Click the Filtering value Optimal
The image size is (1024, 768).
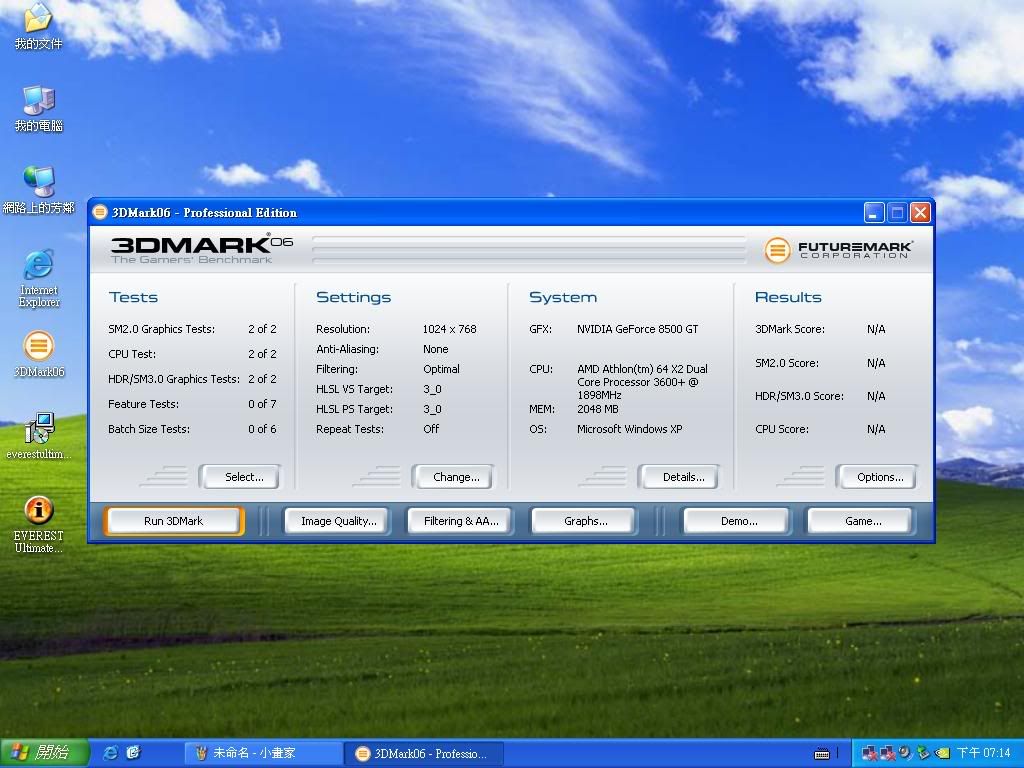441,369
